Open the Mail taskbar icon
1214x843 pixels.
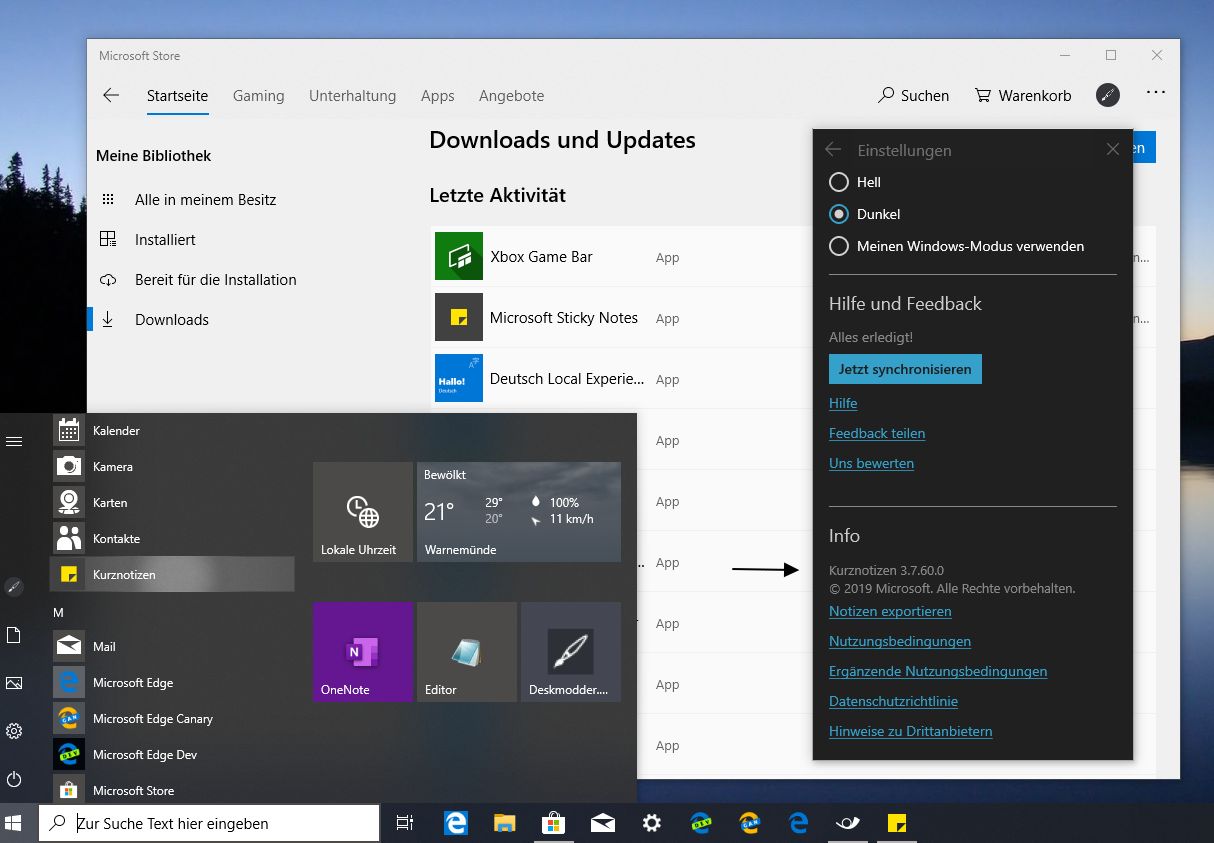[603, 823]
